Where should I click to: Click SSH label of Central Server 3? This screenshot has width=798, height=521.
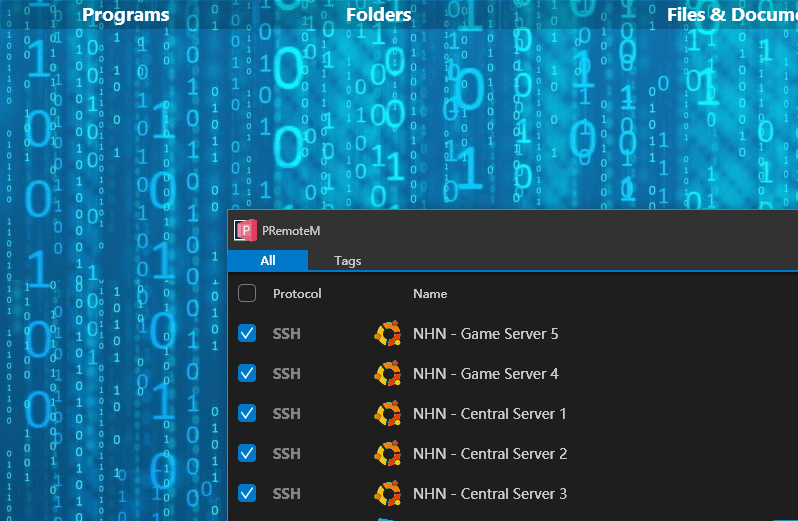(x=287, y=494)
